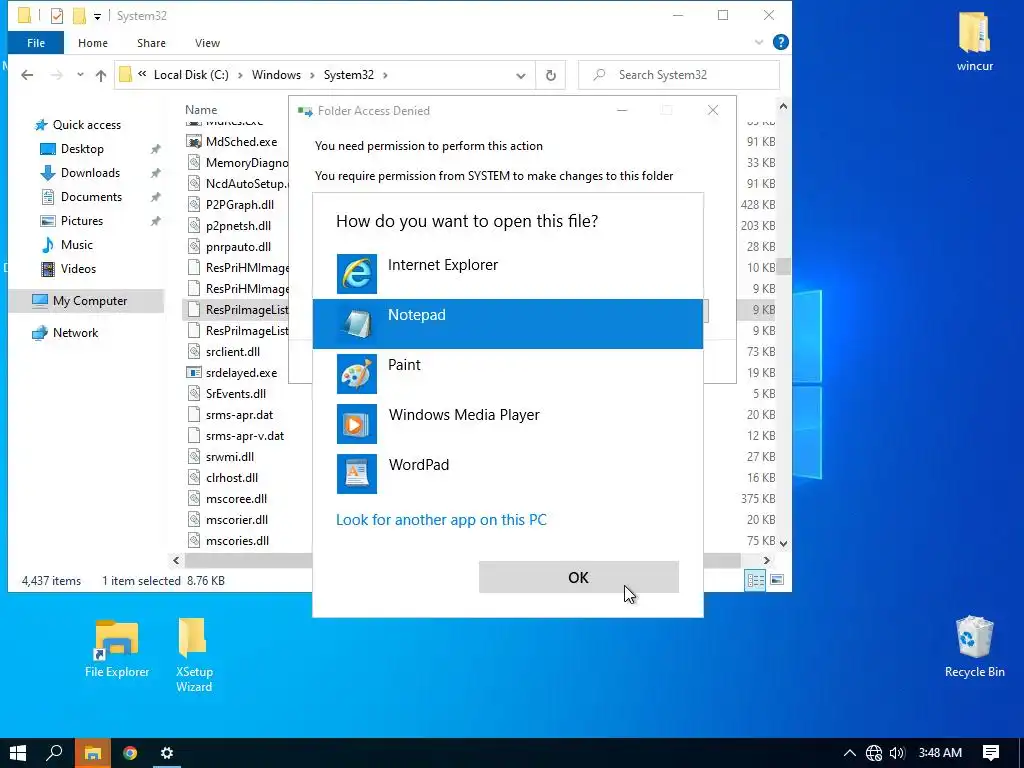The image size is (1024, 768).
Task: Switch to Details view layout icon
Action: [756, 581]
